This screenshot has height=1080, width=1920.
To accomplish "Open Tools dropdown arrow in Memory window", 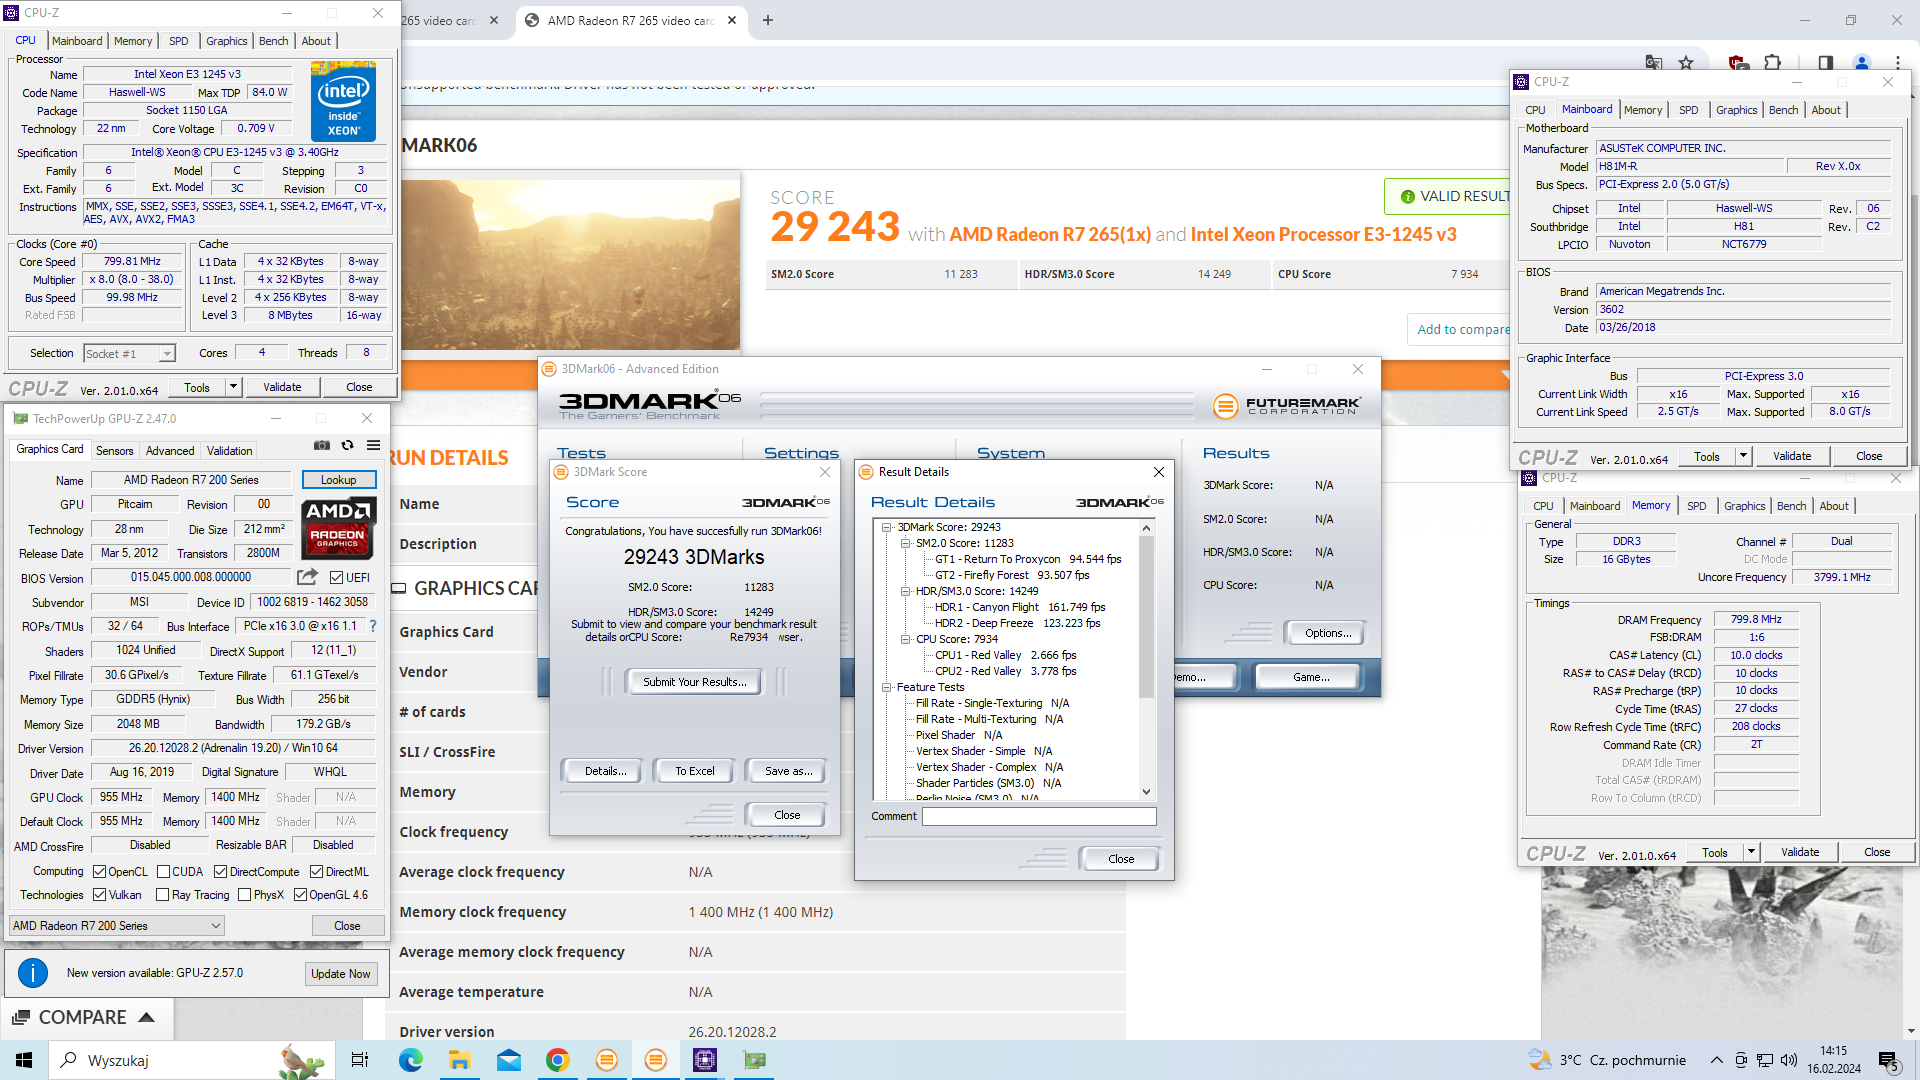I will tap(1751, 852).
